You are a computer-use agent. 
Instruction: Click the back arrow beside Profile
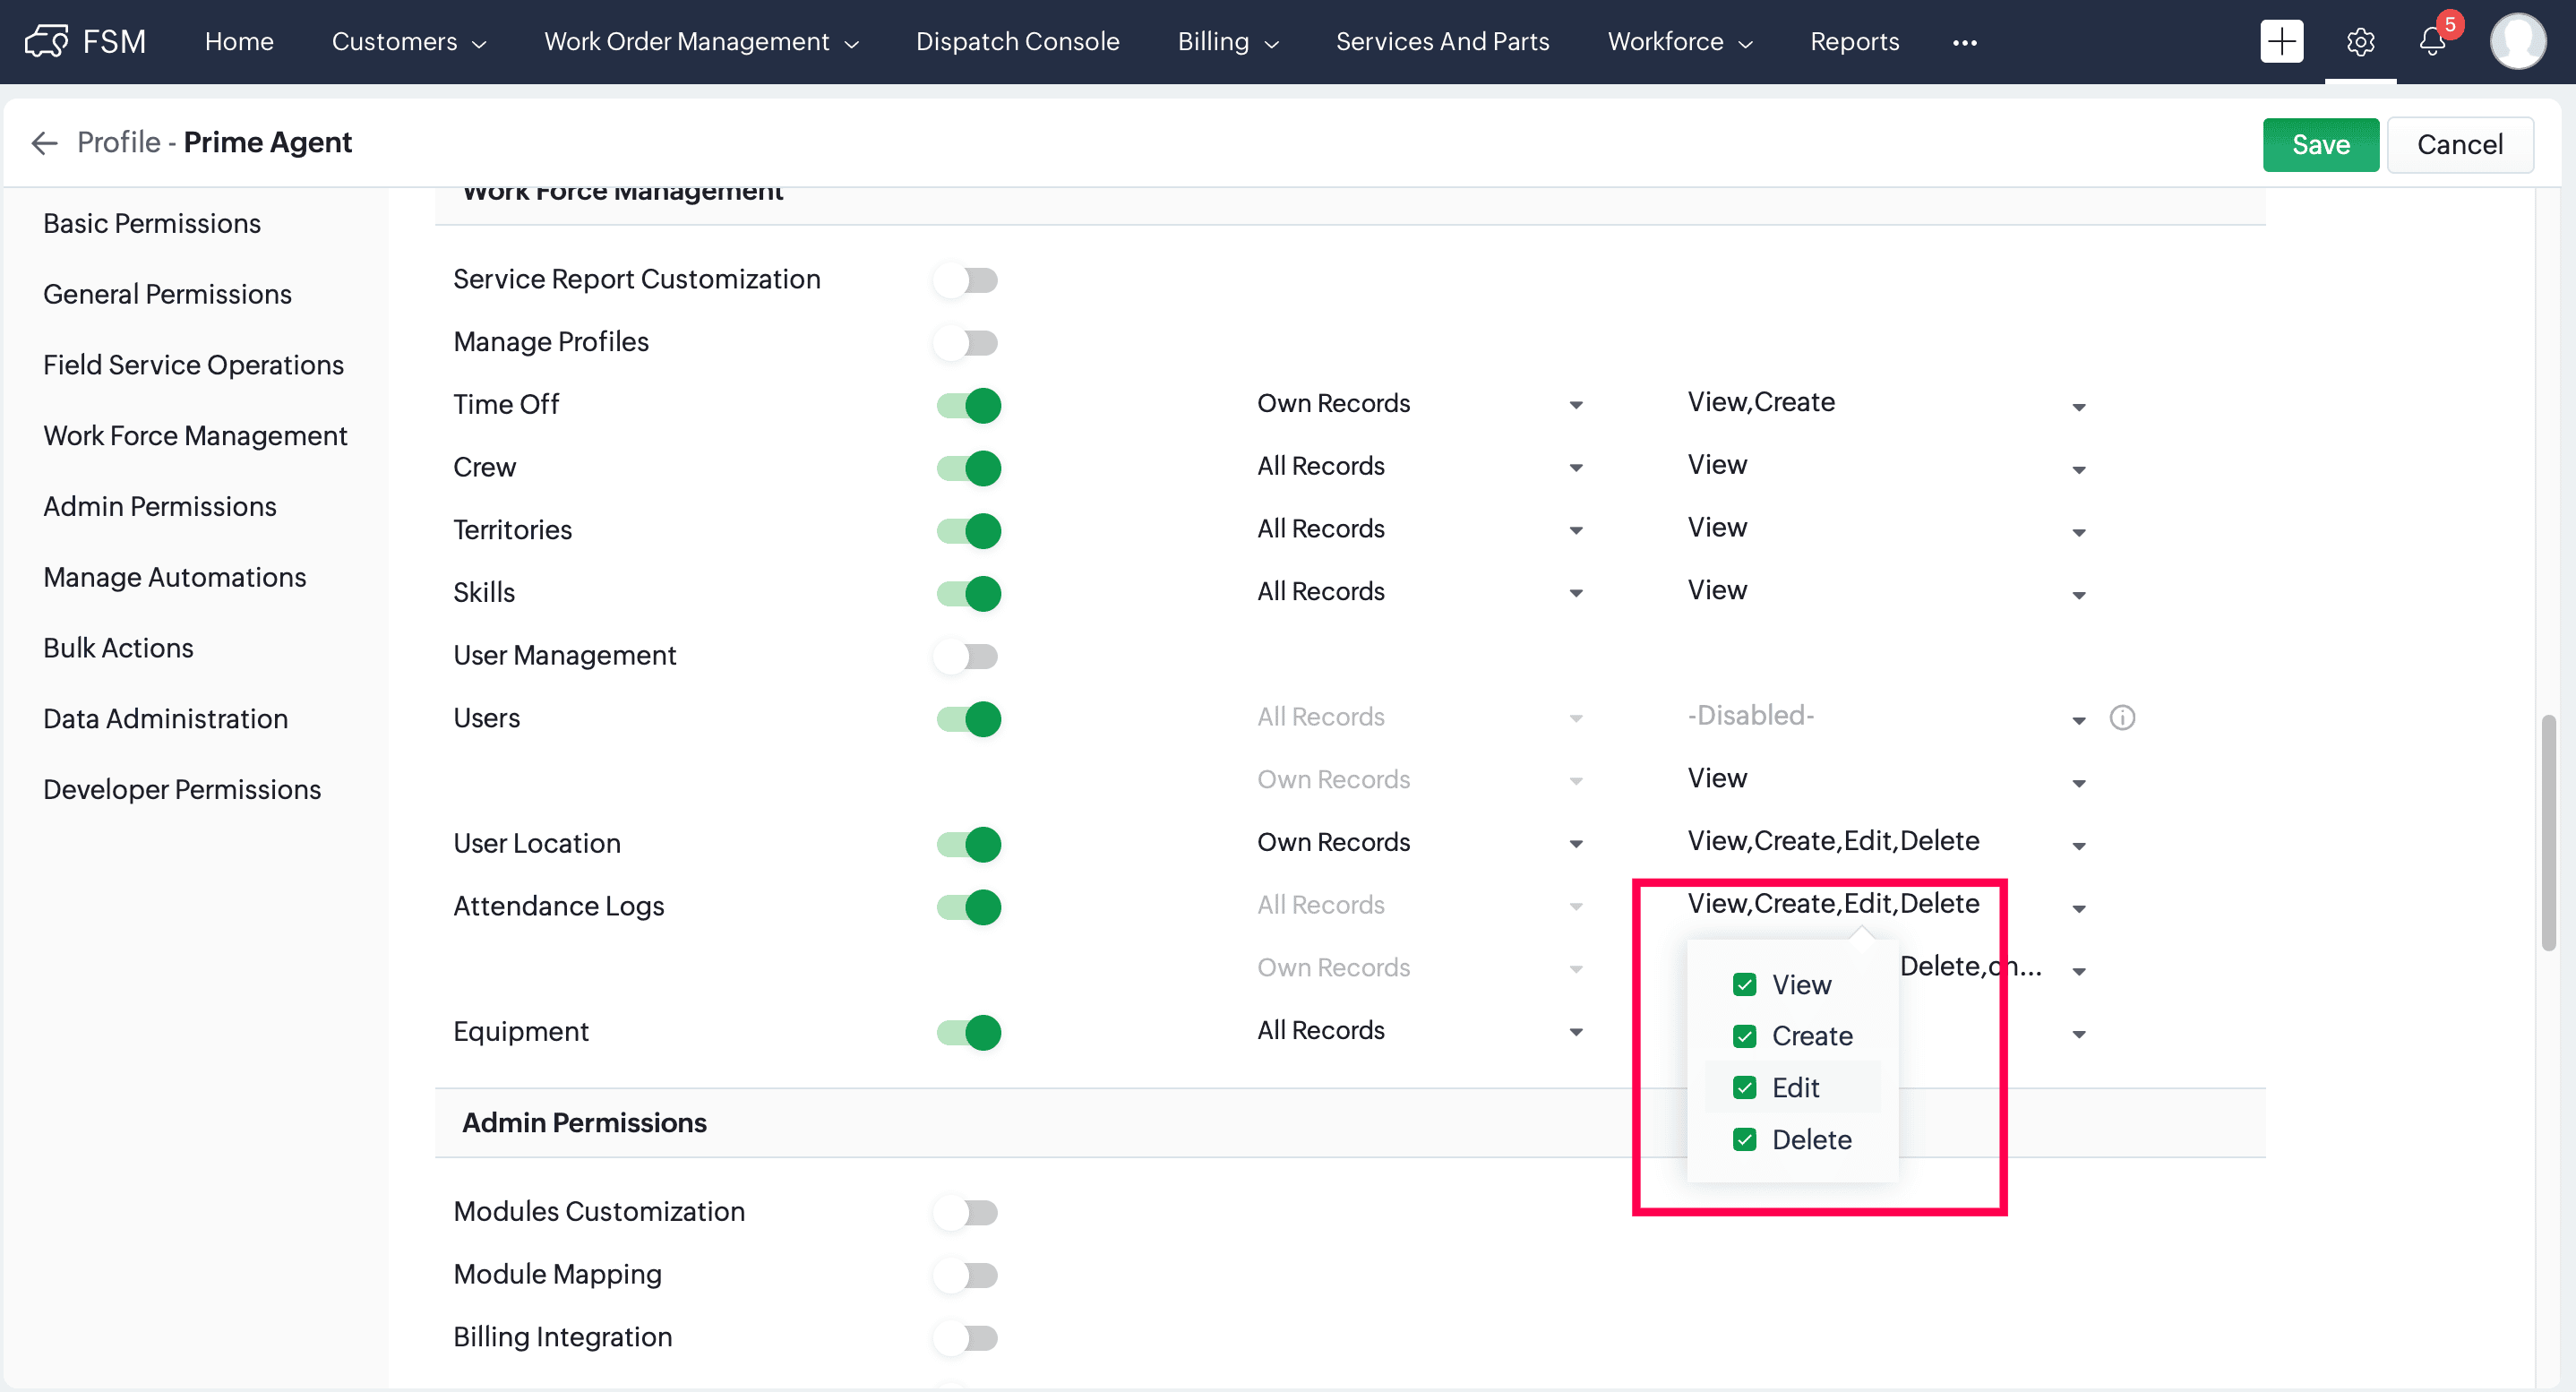point(44,143)
